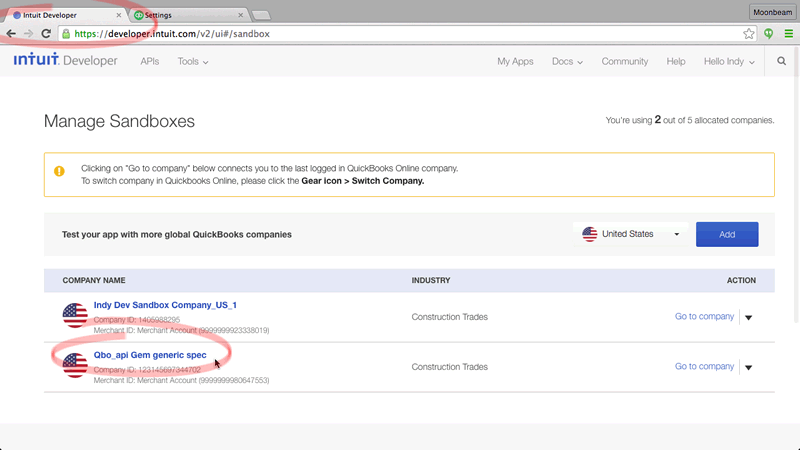Open a new browser tab
This screenshot has height=450, width=800.
(x=261, y=15)
